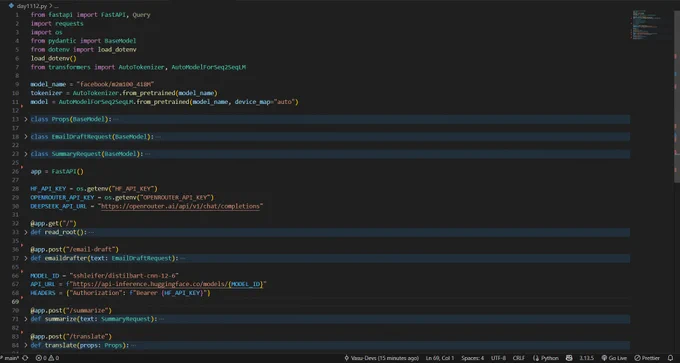The width and height of the screenshot is (680, 363).
Task: Click DEEPSEEK_API_URL variable name
Action: point(59,206)
